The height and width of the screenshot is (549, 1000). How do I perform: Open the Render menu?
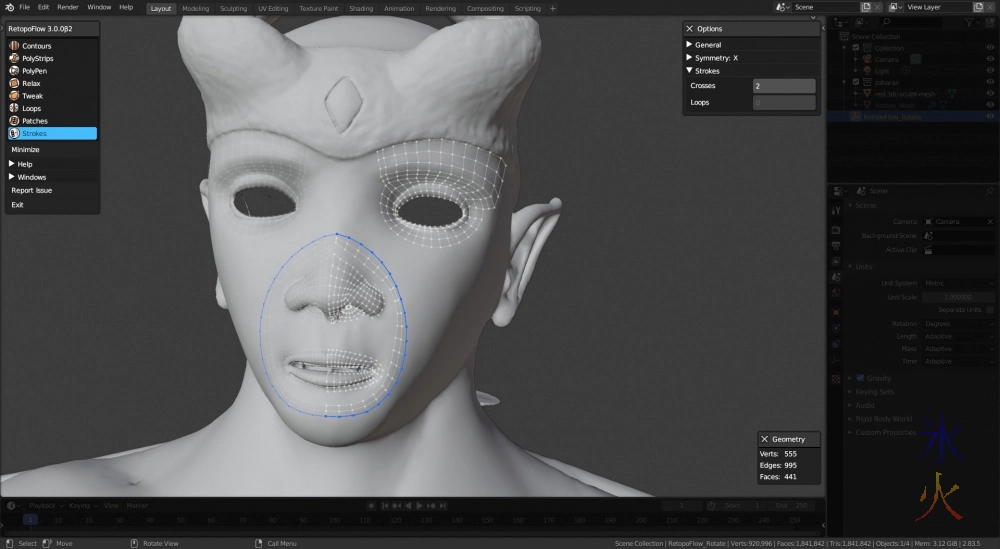click(x=67, y=7)
